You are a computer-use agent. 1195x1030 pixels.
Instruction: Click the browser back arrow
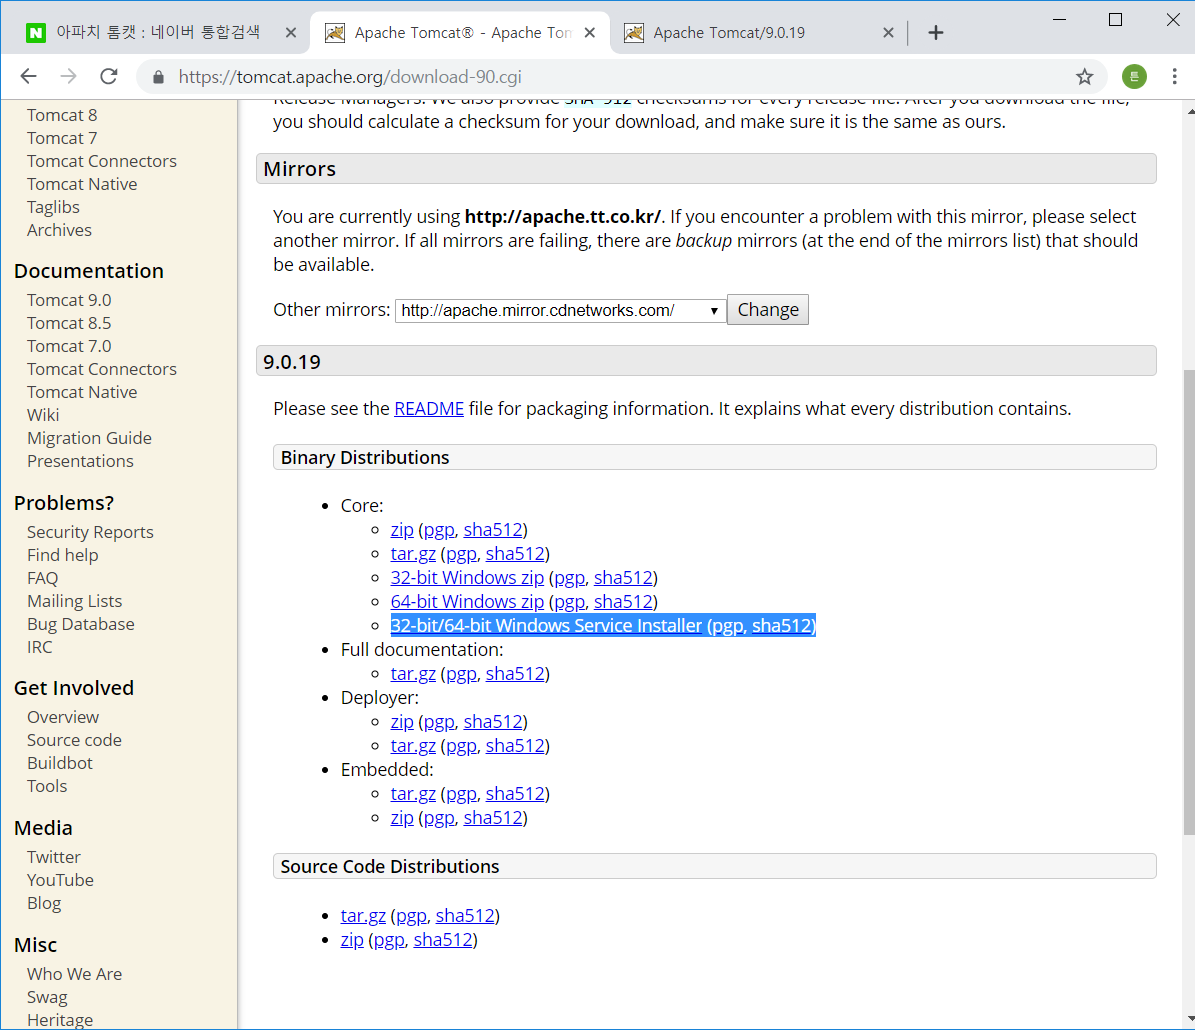click(28, 76)
